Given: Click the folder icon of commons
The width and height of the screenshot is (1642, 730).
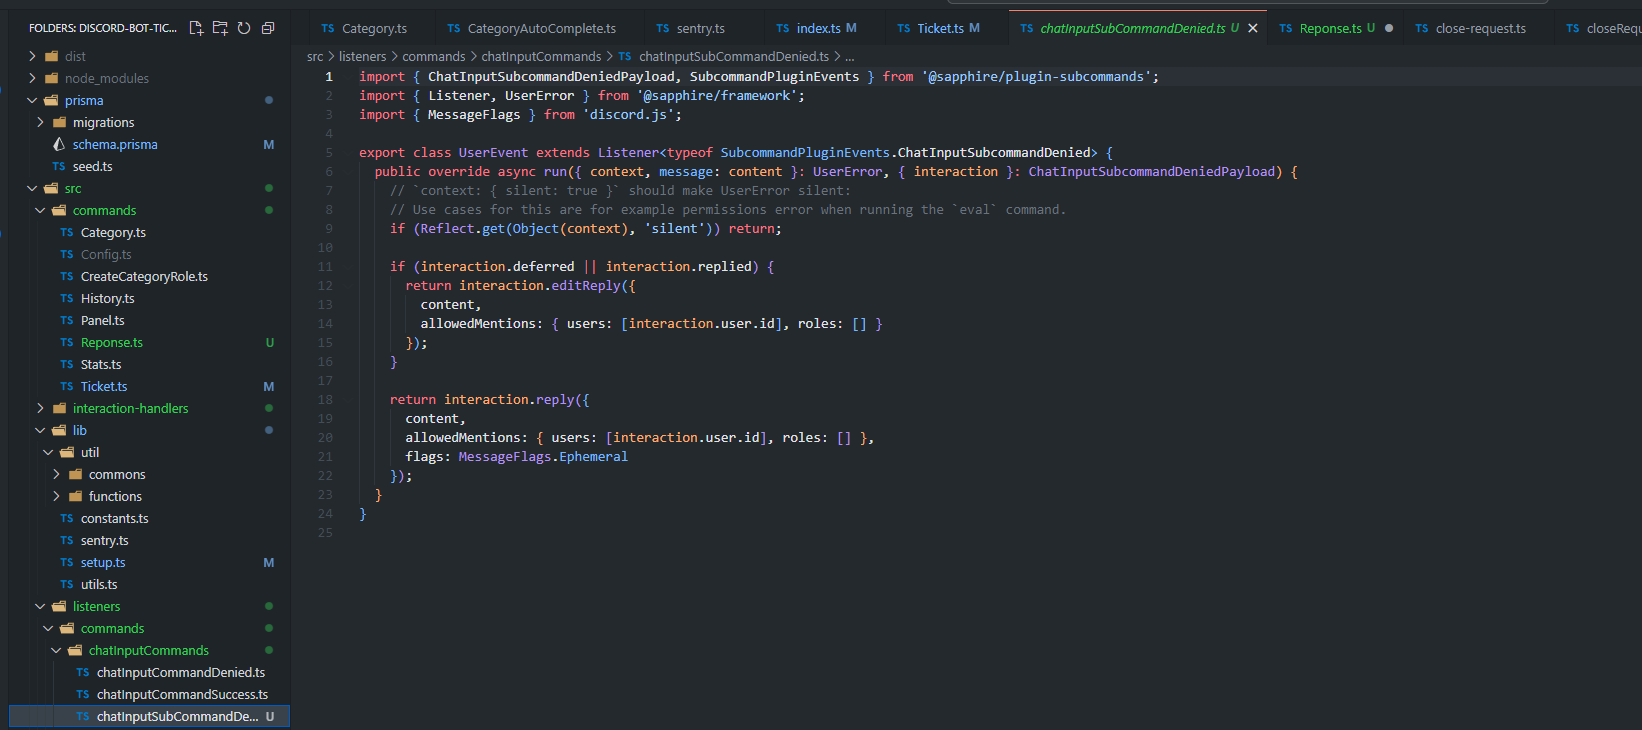Looking at the screenshot, I should click(x=75, y=474).
